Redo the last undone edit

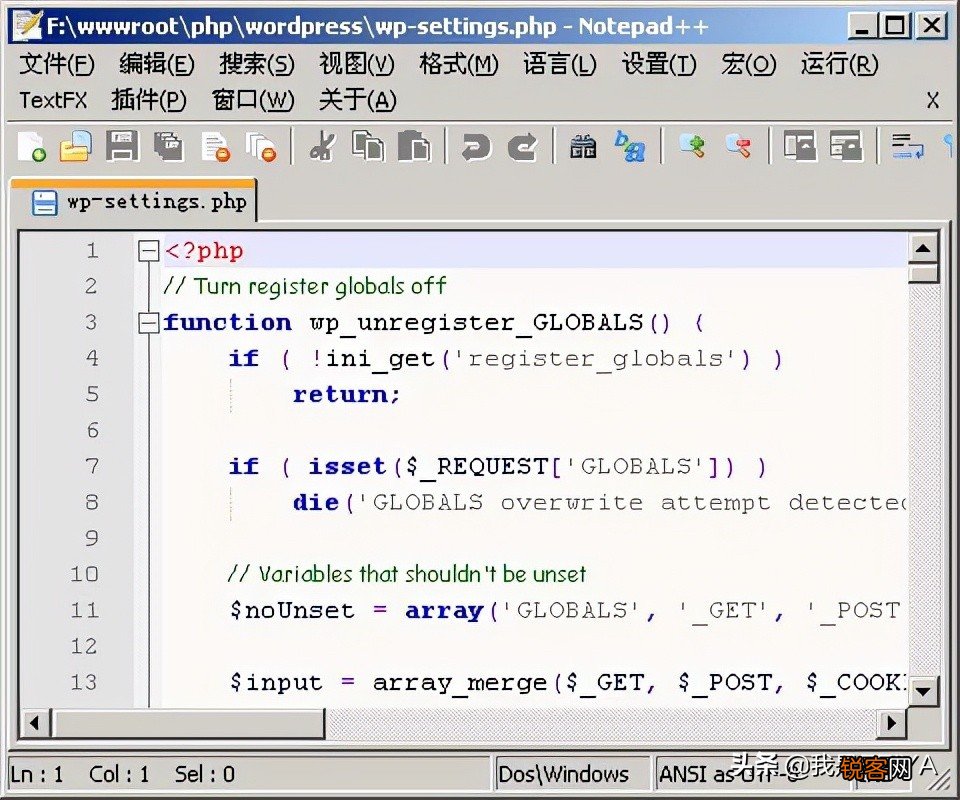(522, 146)
